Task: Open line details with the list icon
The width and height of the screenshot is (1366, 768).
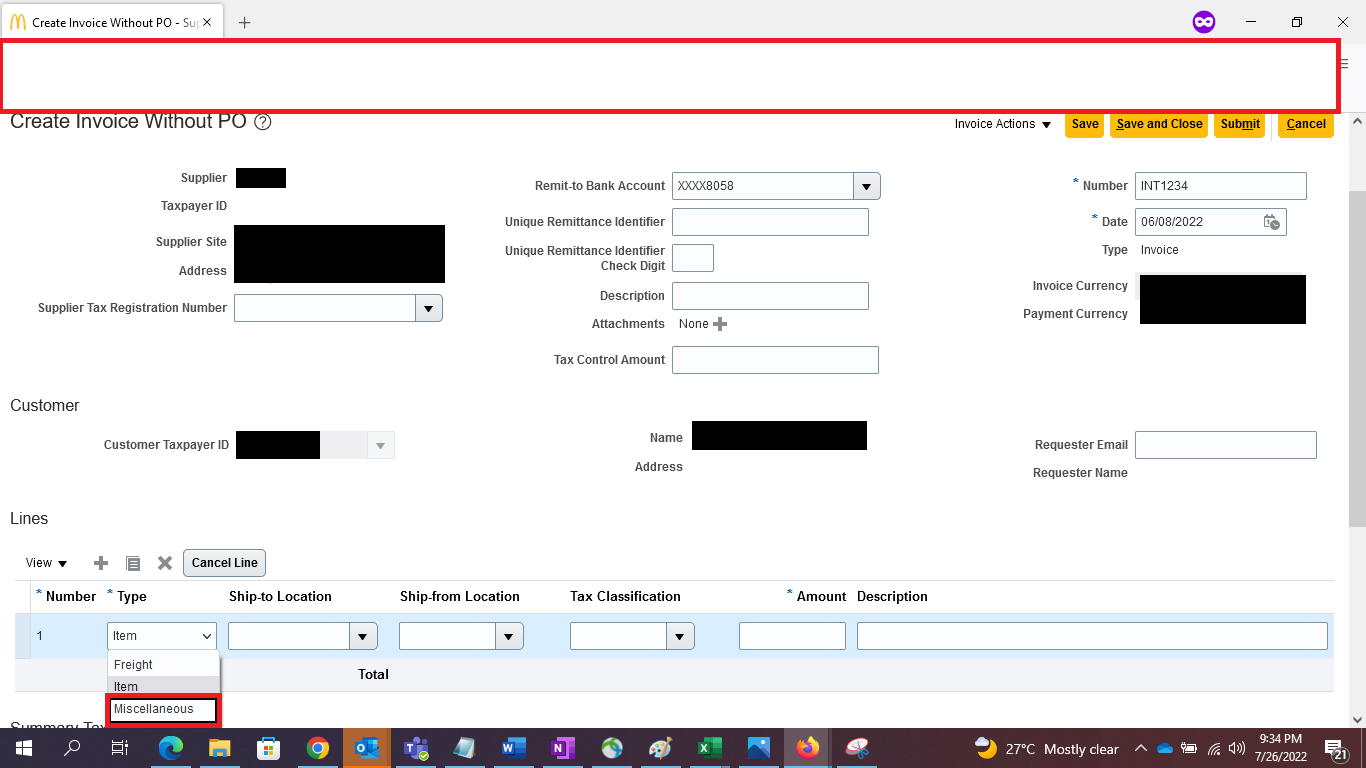Action: 133,563
